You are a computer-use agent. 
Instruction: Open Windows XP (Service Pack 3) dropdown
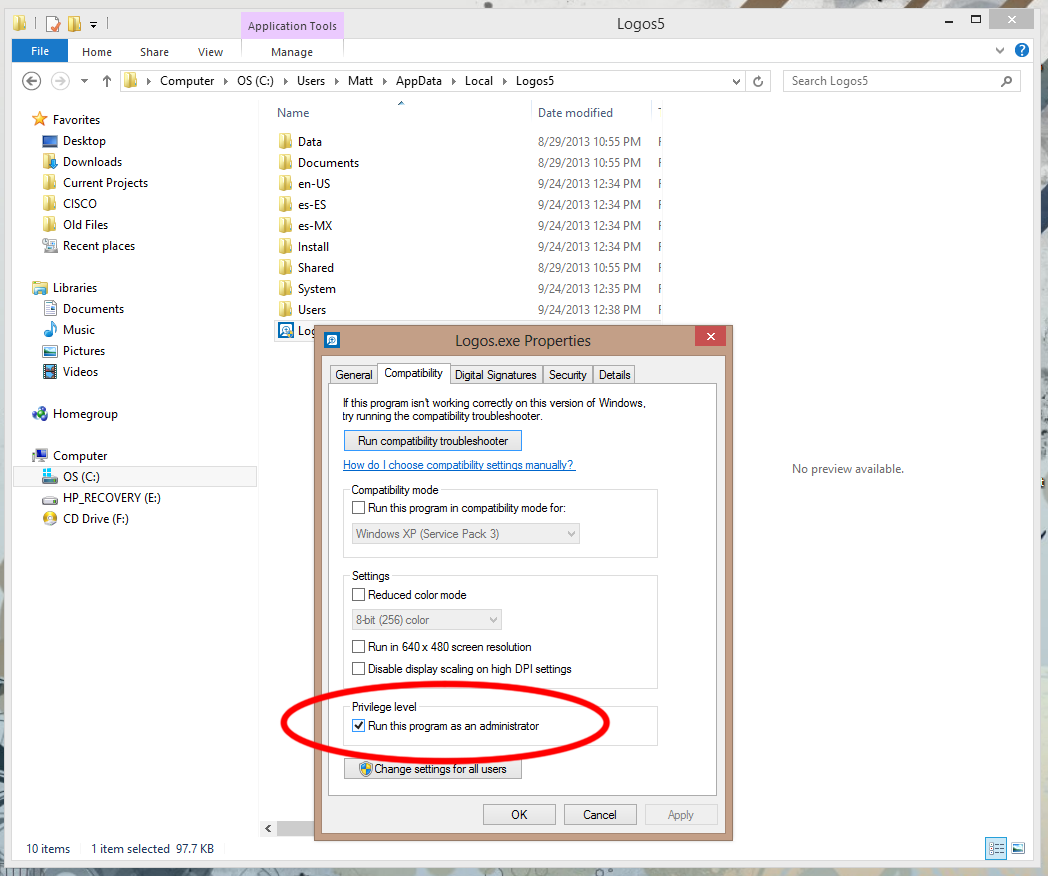466,534
